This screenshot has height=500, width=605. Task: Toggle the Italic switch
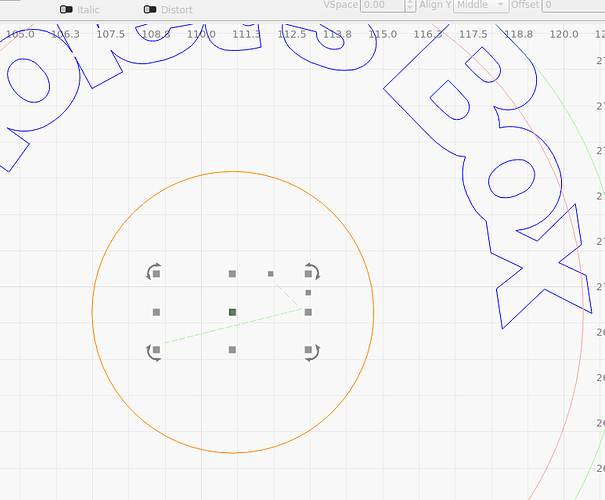[x=66, y=9]
